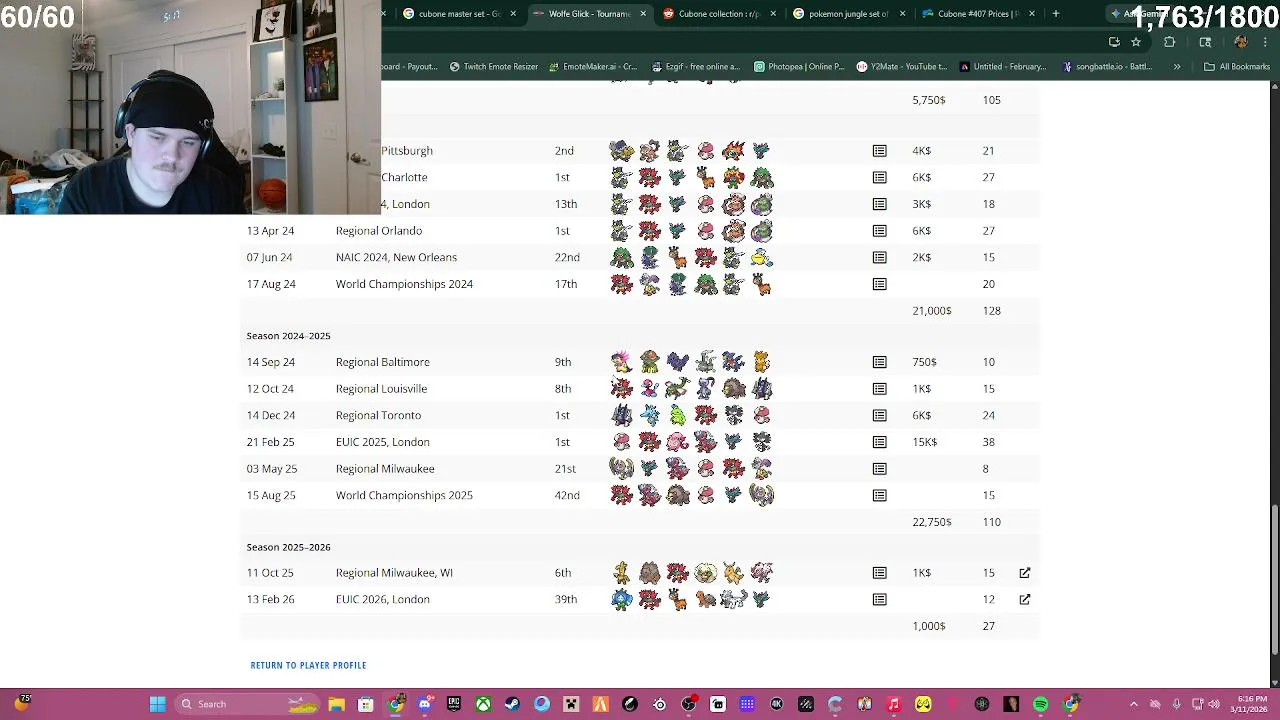Open team list for World Championships 2024
Screen dimensions: 1280x720
879,284
